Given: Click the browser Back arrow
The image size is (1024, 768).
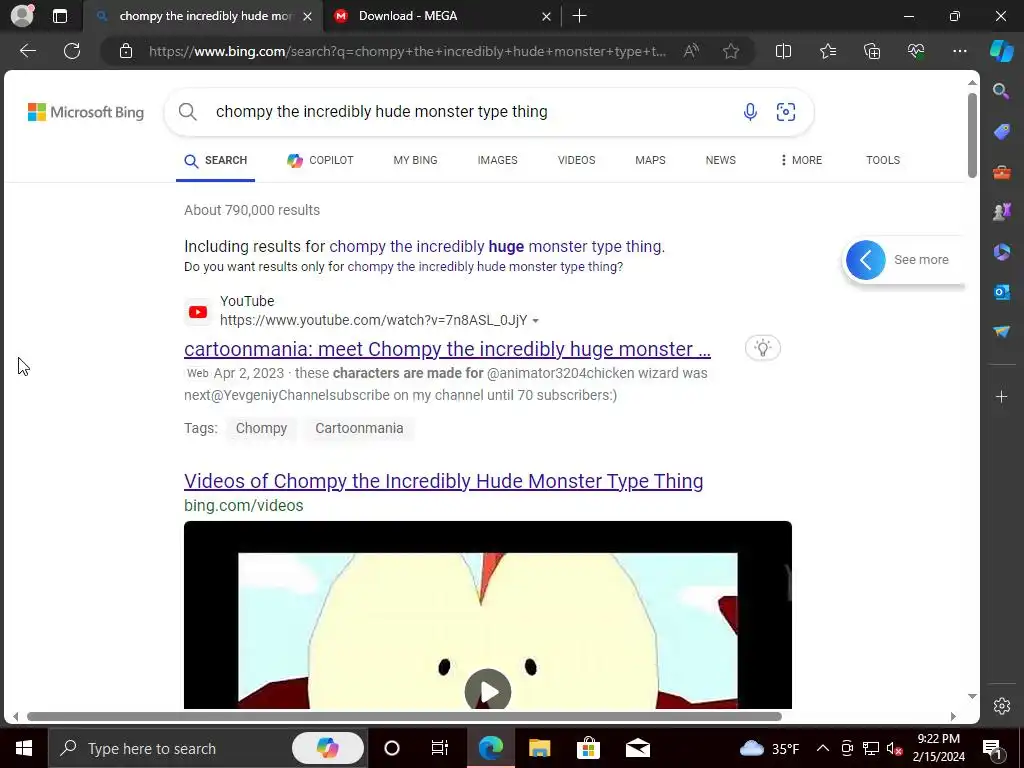Looking at the screenshot, I should 27,51.
